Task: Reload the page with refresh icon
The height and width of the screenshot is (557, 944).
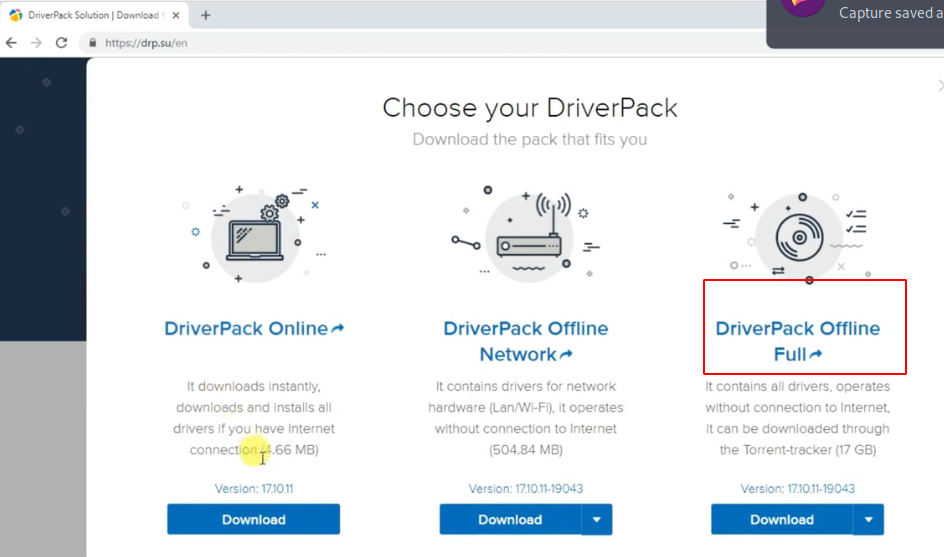Action: [x=61, y=43]
